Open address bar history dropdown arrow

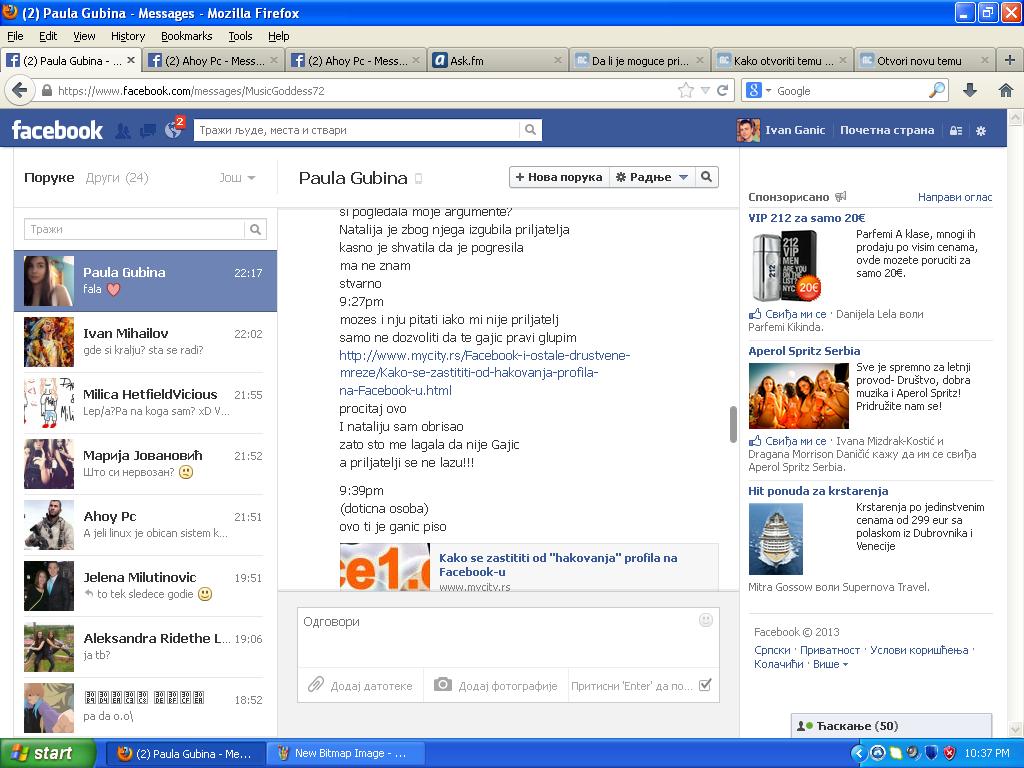(x=705, y=90)
